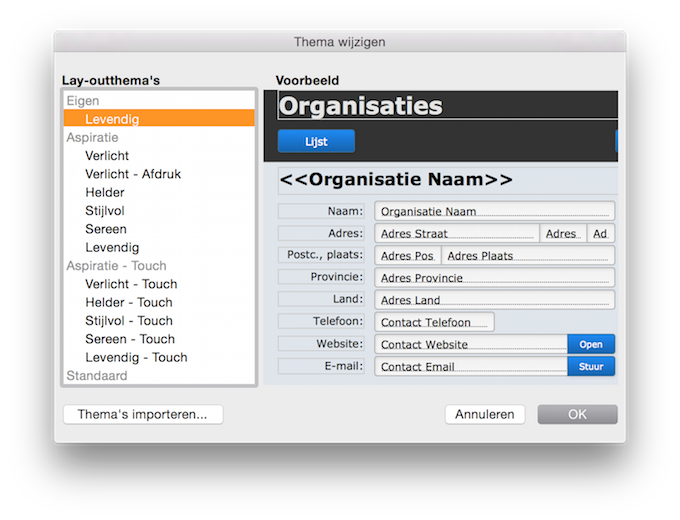Click the Open button beside Contact Website

point(591,344)
